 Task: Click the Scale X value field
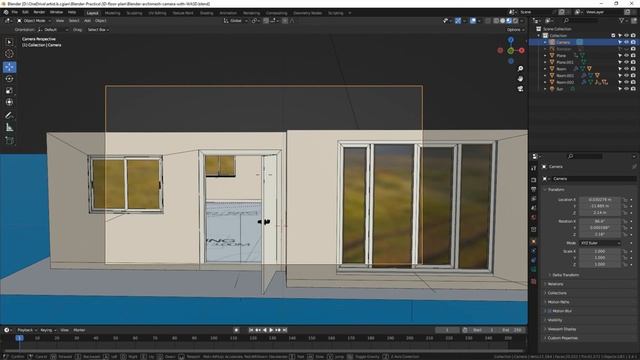click(x=600, y=251)
